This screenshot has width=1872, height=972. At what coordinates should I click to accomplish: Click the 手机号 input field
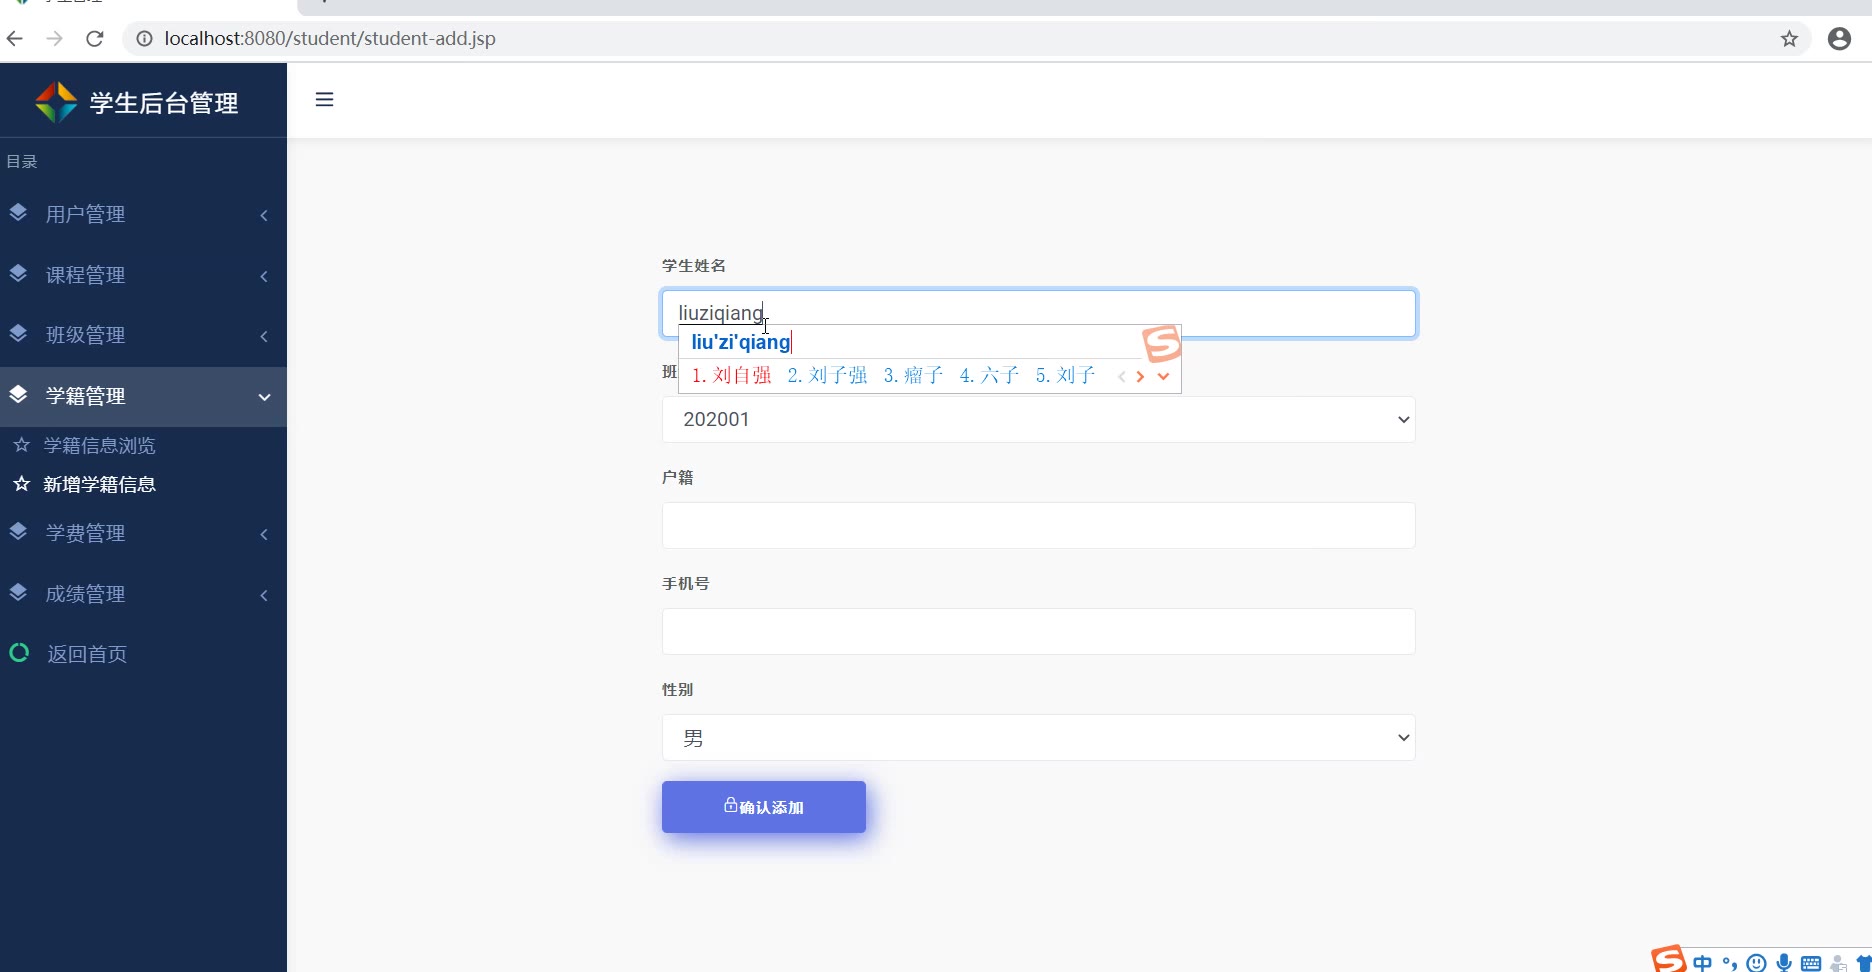pyautogui.click(x=1038, y=631)
